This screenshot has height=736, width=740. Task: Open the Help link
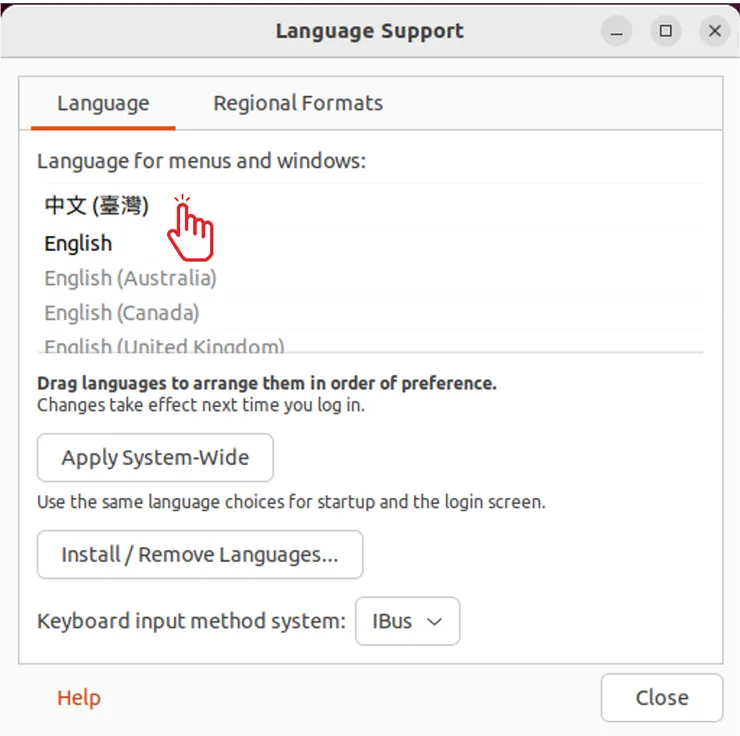pyautogui.click(x=79, y=698)
